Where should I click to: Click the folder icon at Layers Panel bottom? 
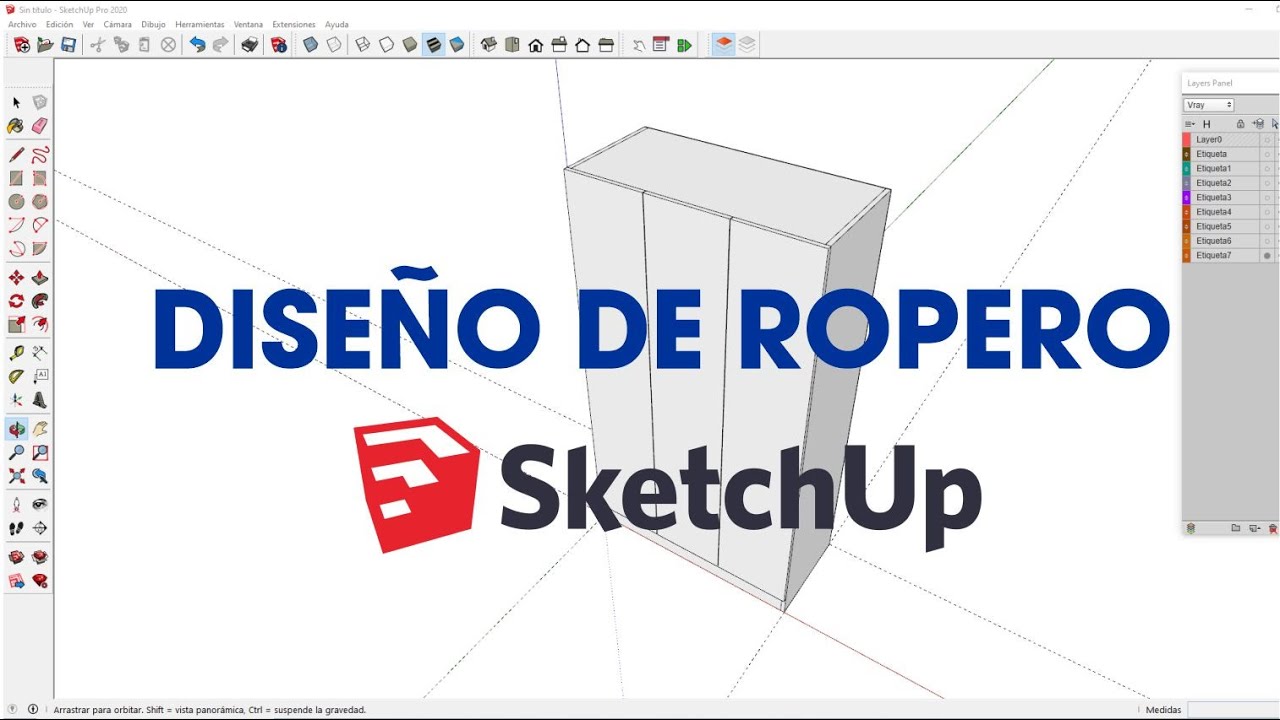pos(1236,528)
